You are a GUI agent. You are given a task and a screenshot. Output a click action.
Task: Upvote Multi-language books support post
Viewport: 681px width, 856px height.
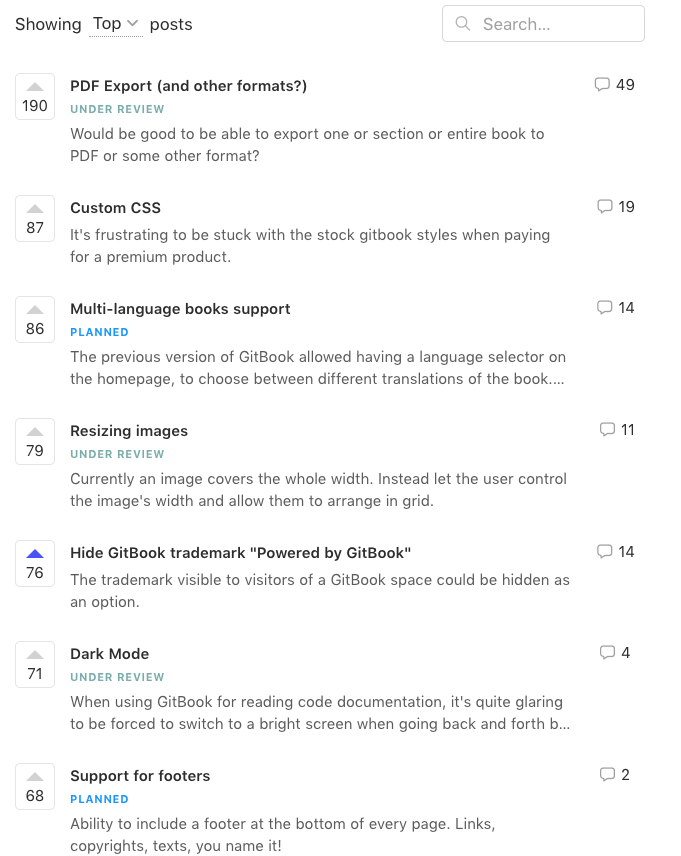[x=35, y=319]
